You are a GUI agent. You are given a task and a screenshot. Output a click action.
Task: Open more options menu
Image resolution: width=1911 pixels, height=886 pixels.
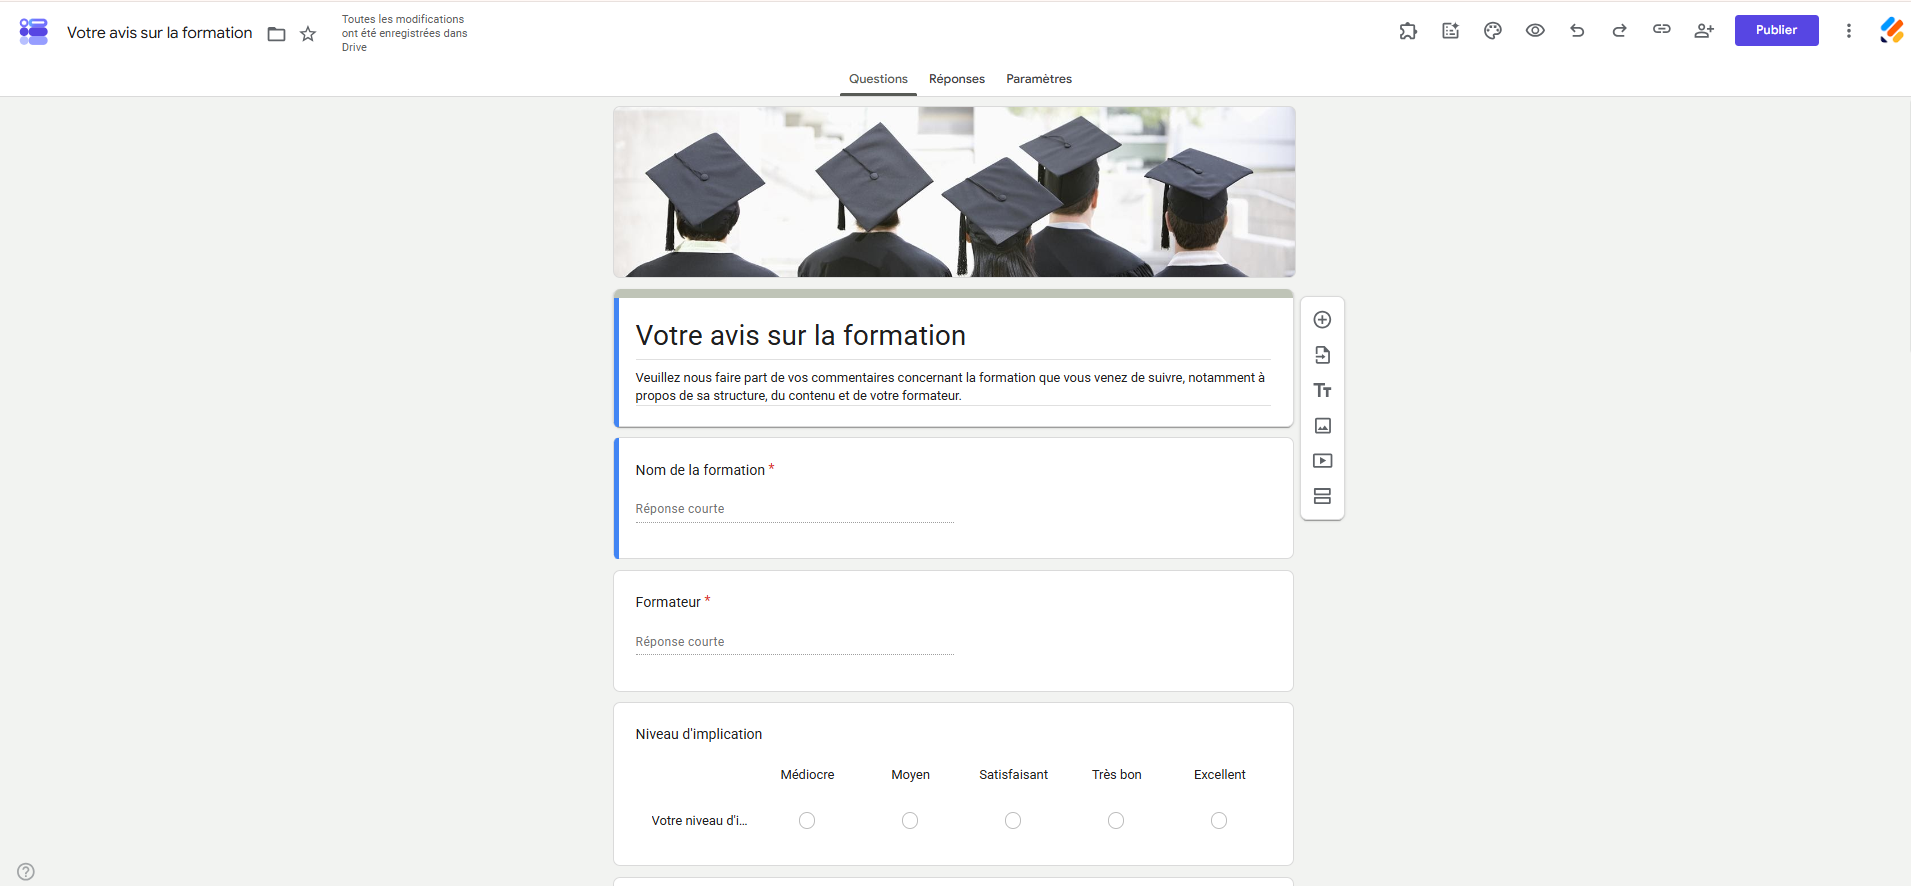[x=1849, y=31]
